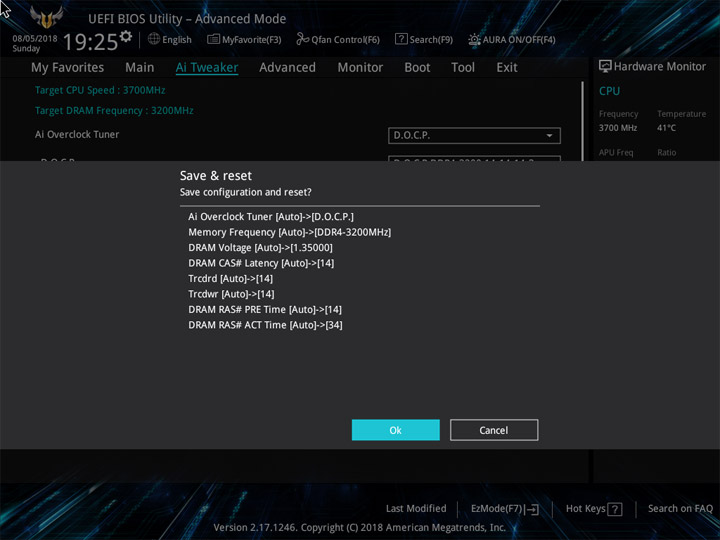Open Search(F9)

click(424, 39)
